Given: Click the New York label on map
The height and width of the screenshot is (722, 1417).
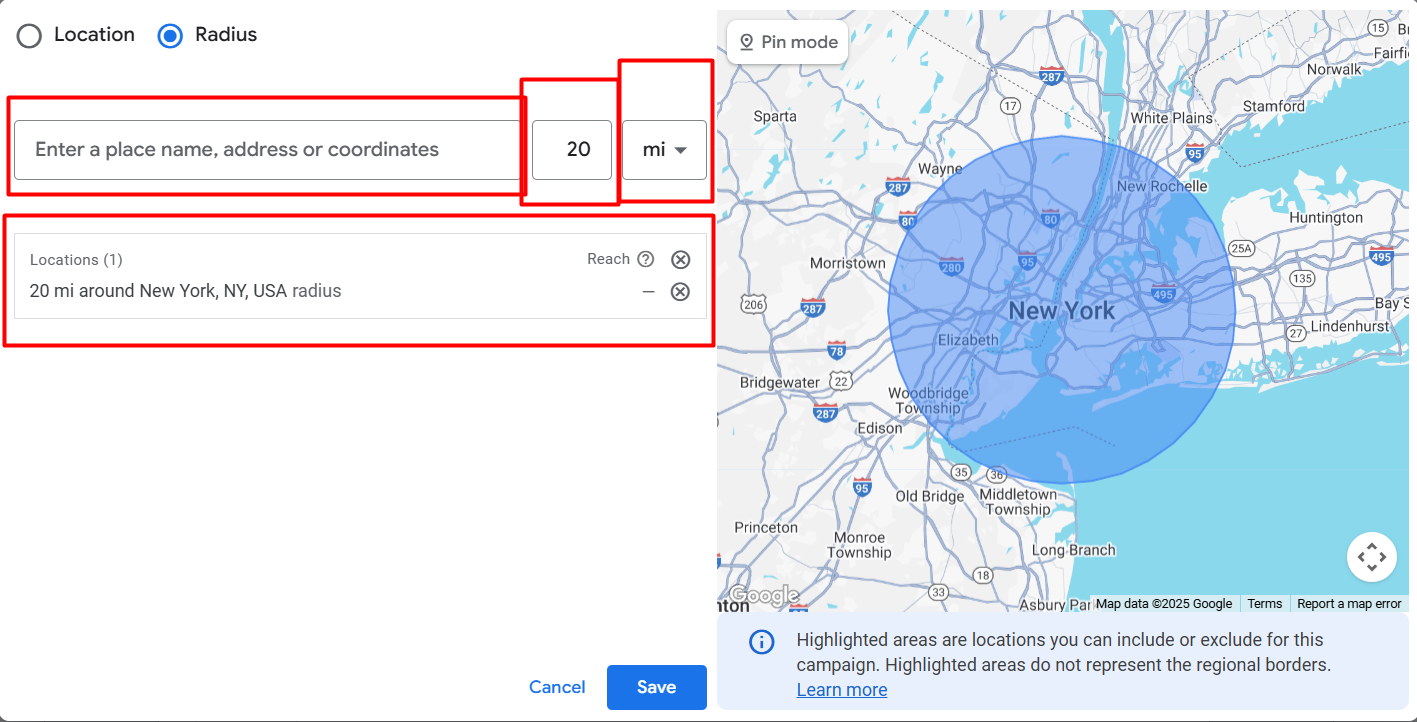Looking at the screenshot, I should pos(1061,311).
